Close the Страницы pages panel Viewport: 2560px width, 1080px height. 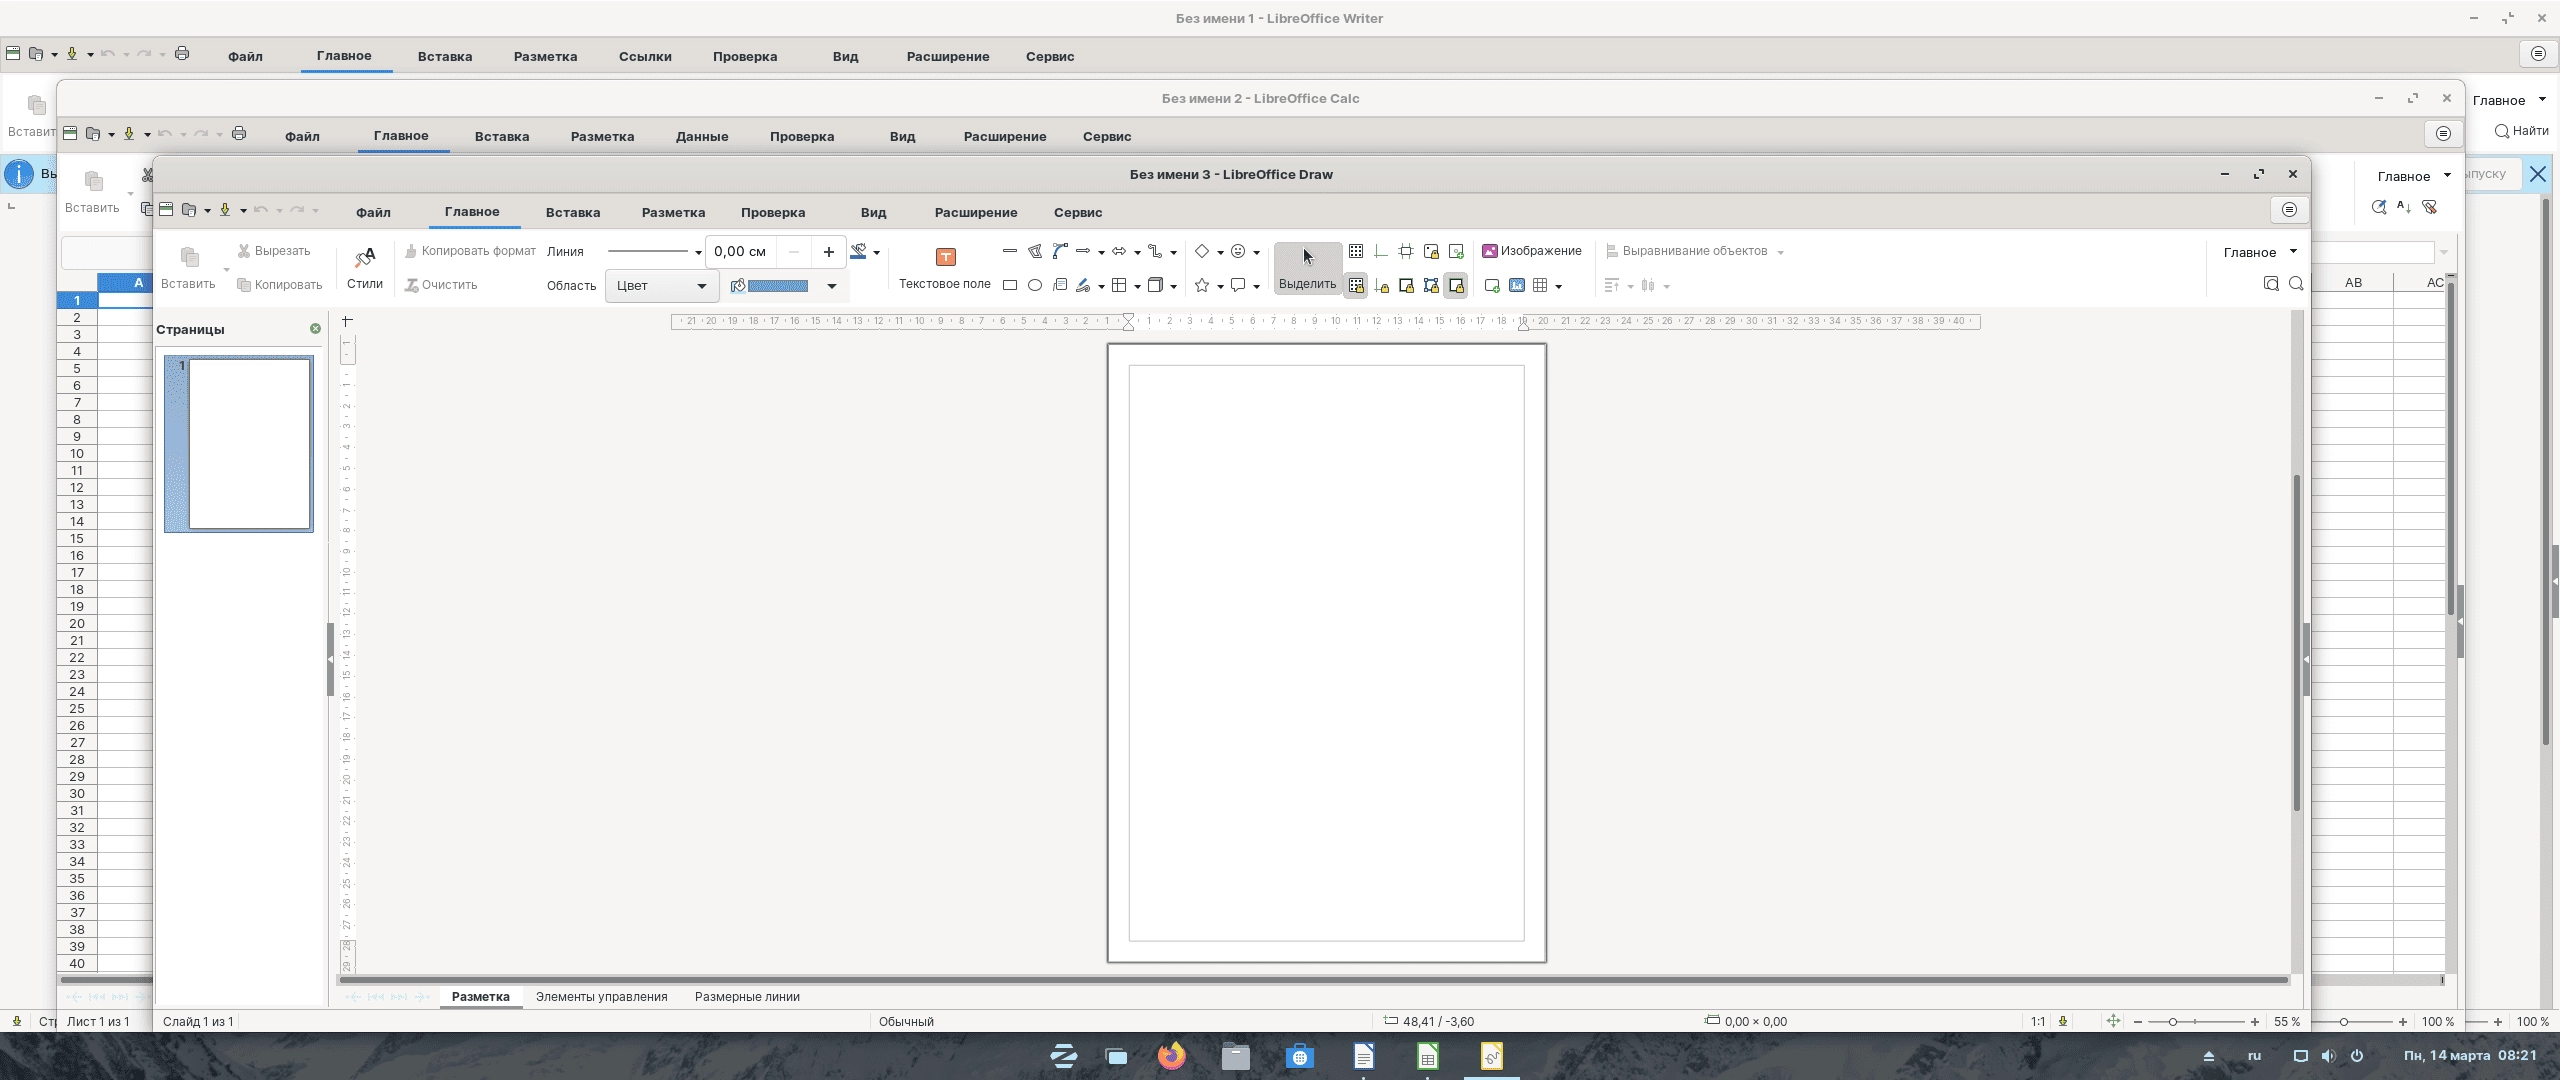click(x=315, y=329)
